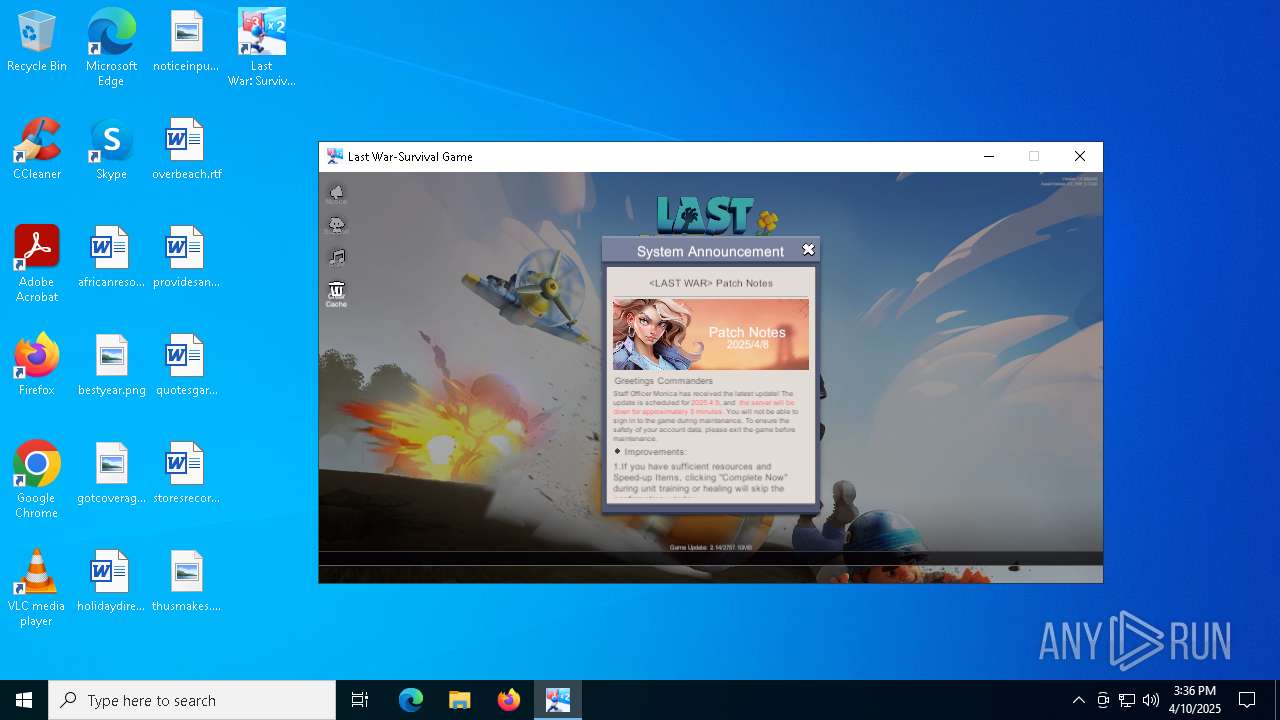Select overbeach.rtf document on desktop

pos(186,149)
